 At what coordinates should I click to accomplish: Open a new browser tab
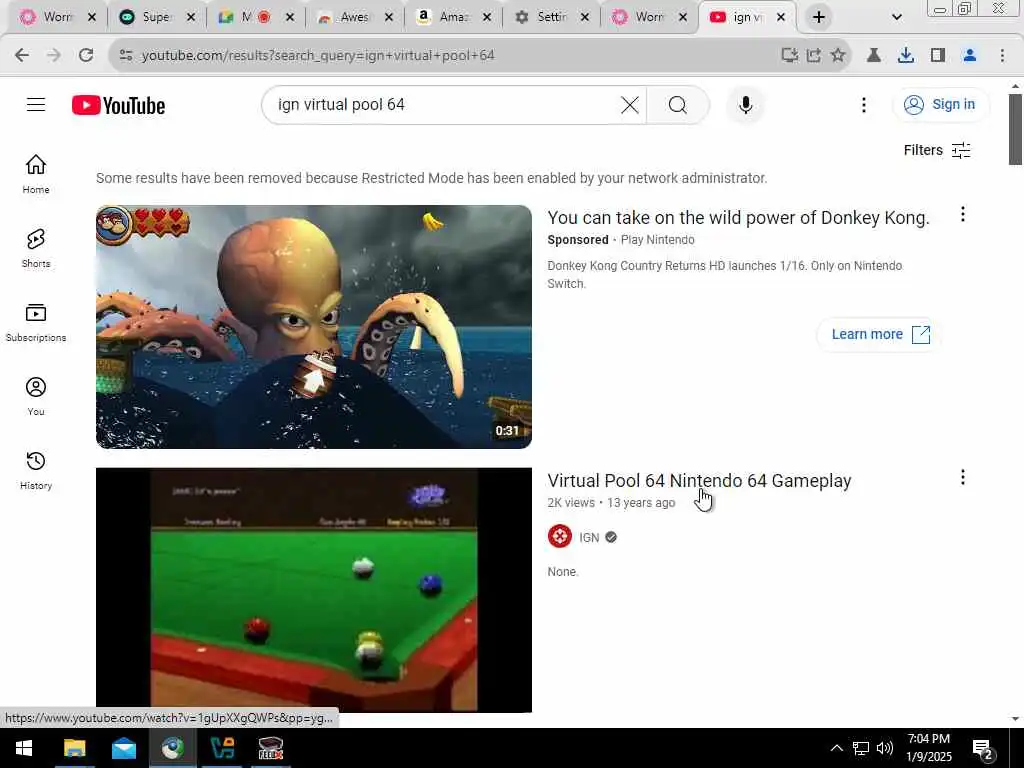click(818, 17)
